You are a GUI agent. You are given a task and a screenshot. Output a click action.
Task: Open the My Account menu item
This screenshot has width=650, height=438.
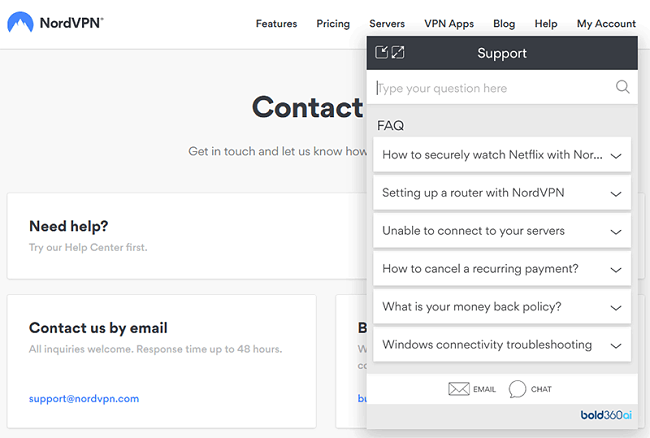pos(606,24)
